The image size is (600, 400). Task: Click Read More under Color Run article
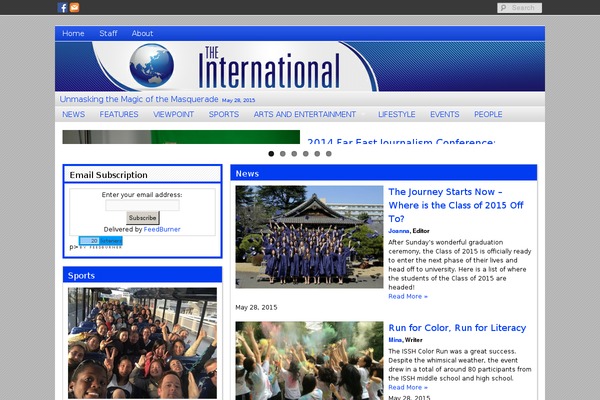408,387
